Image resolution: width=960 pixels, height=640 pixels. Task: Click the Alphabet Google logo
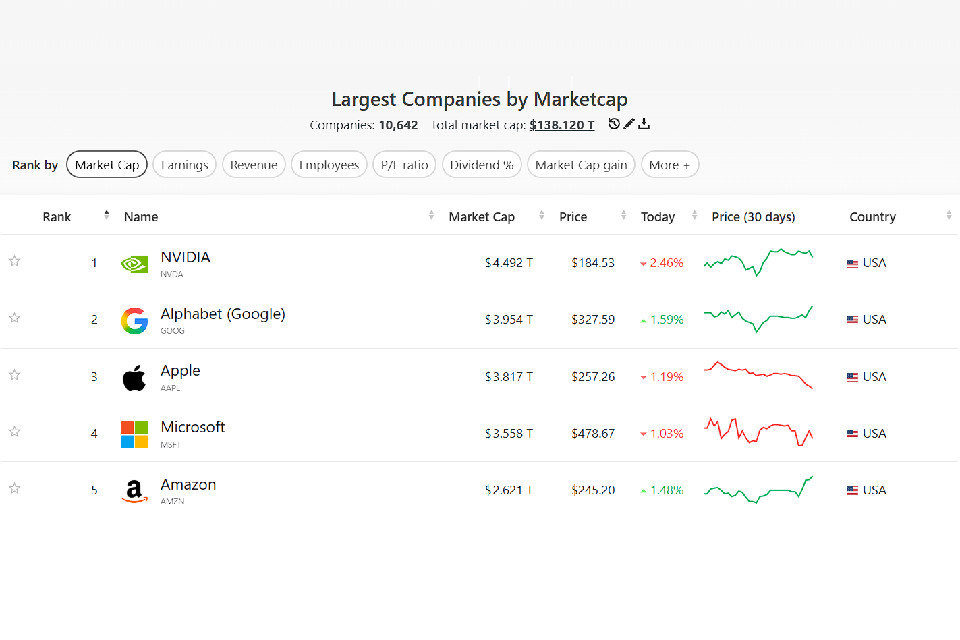pos(134,320)
